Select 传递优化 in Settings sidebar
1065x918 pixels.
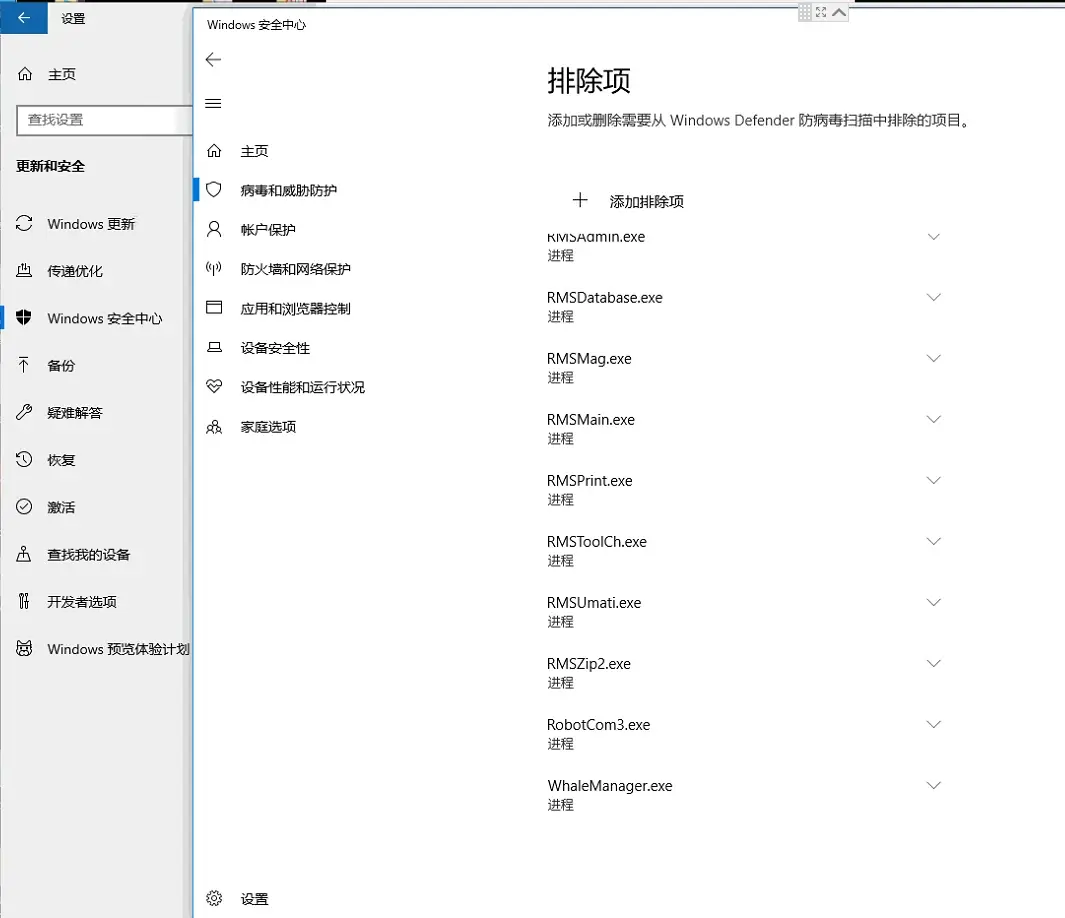point(75,271)
